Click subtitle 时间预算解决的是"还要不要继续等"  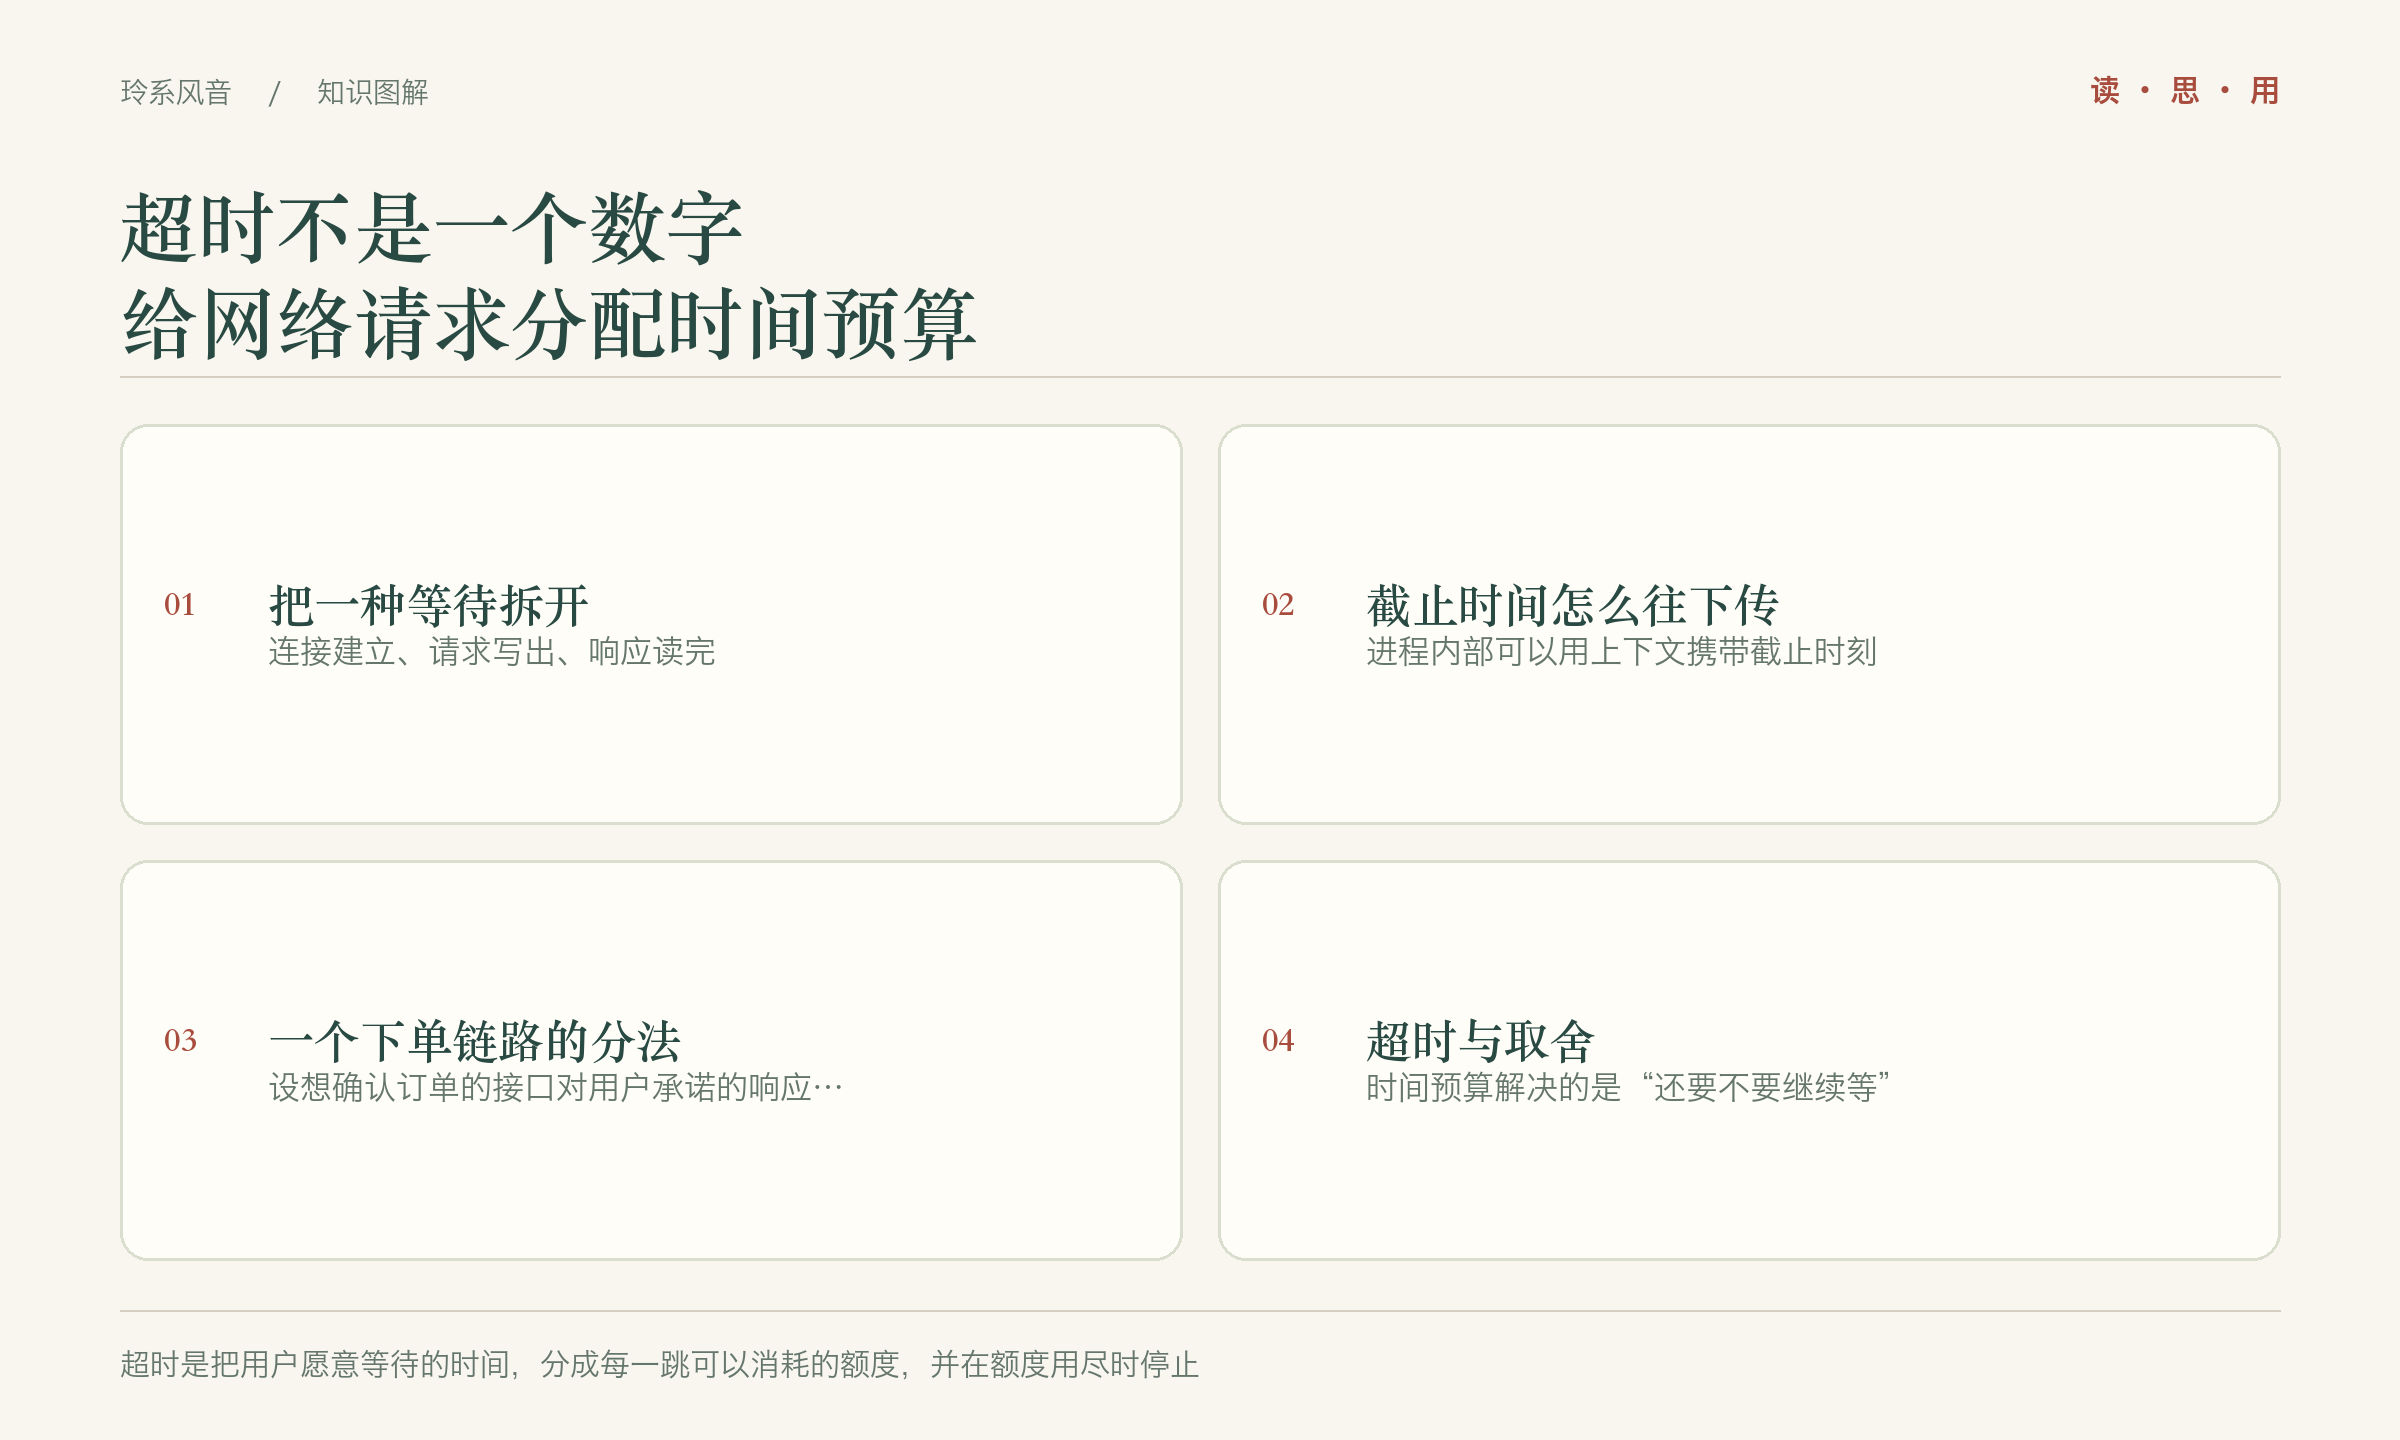(1628, 1088)
